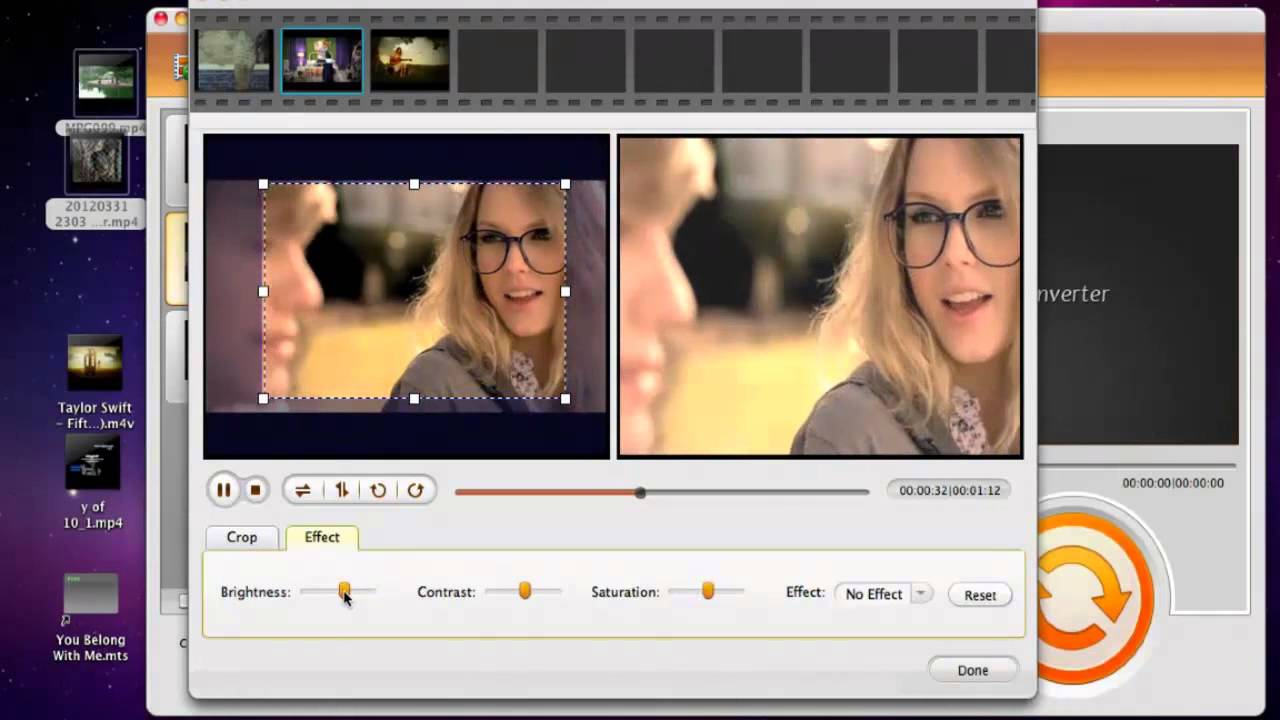Image resolution: width=1280 pixels, height=720 pixels.
Task: Open the No Effect dropdown
Action: (x=884, y=594)
